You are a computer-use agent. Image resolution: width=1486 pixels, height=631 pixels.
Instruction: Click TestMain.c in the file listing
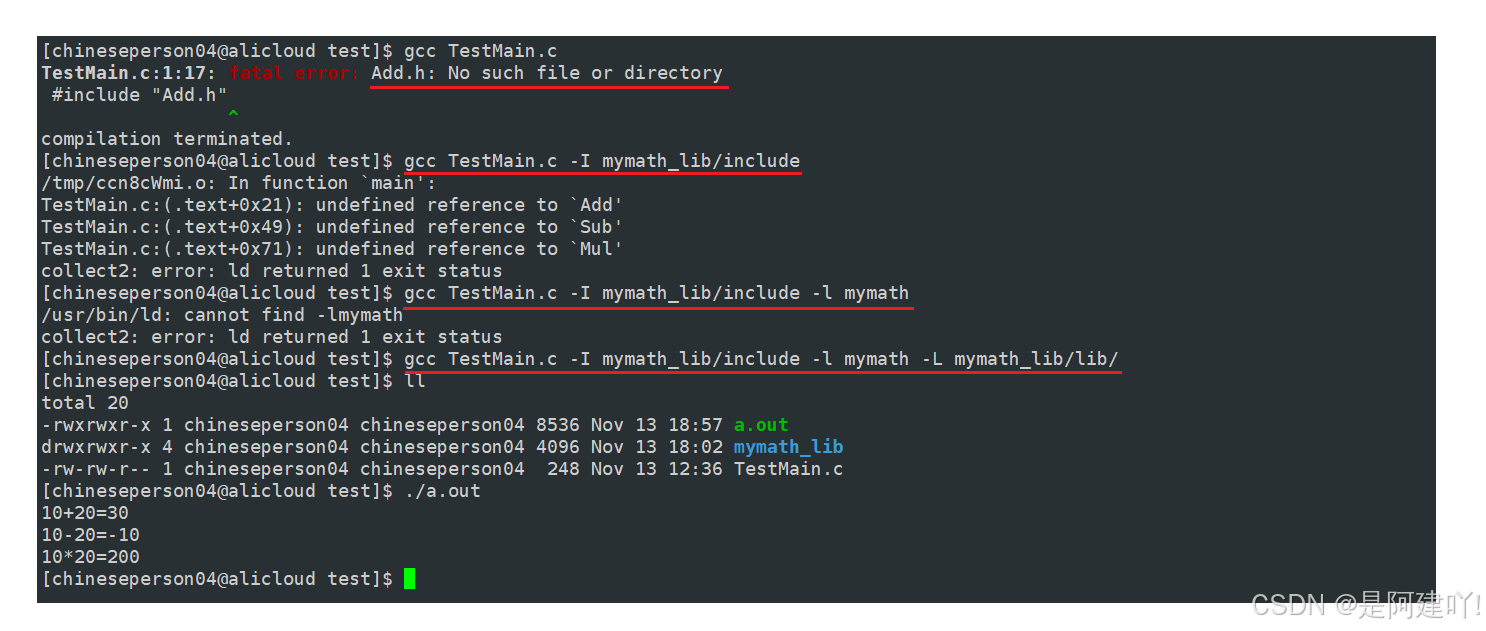[x=788, y=469]
